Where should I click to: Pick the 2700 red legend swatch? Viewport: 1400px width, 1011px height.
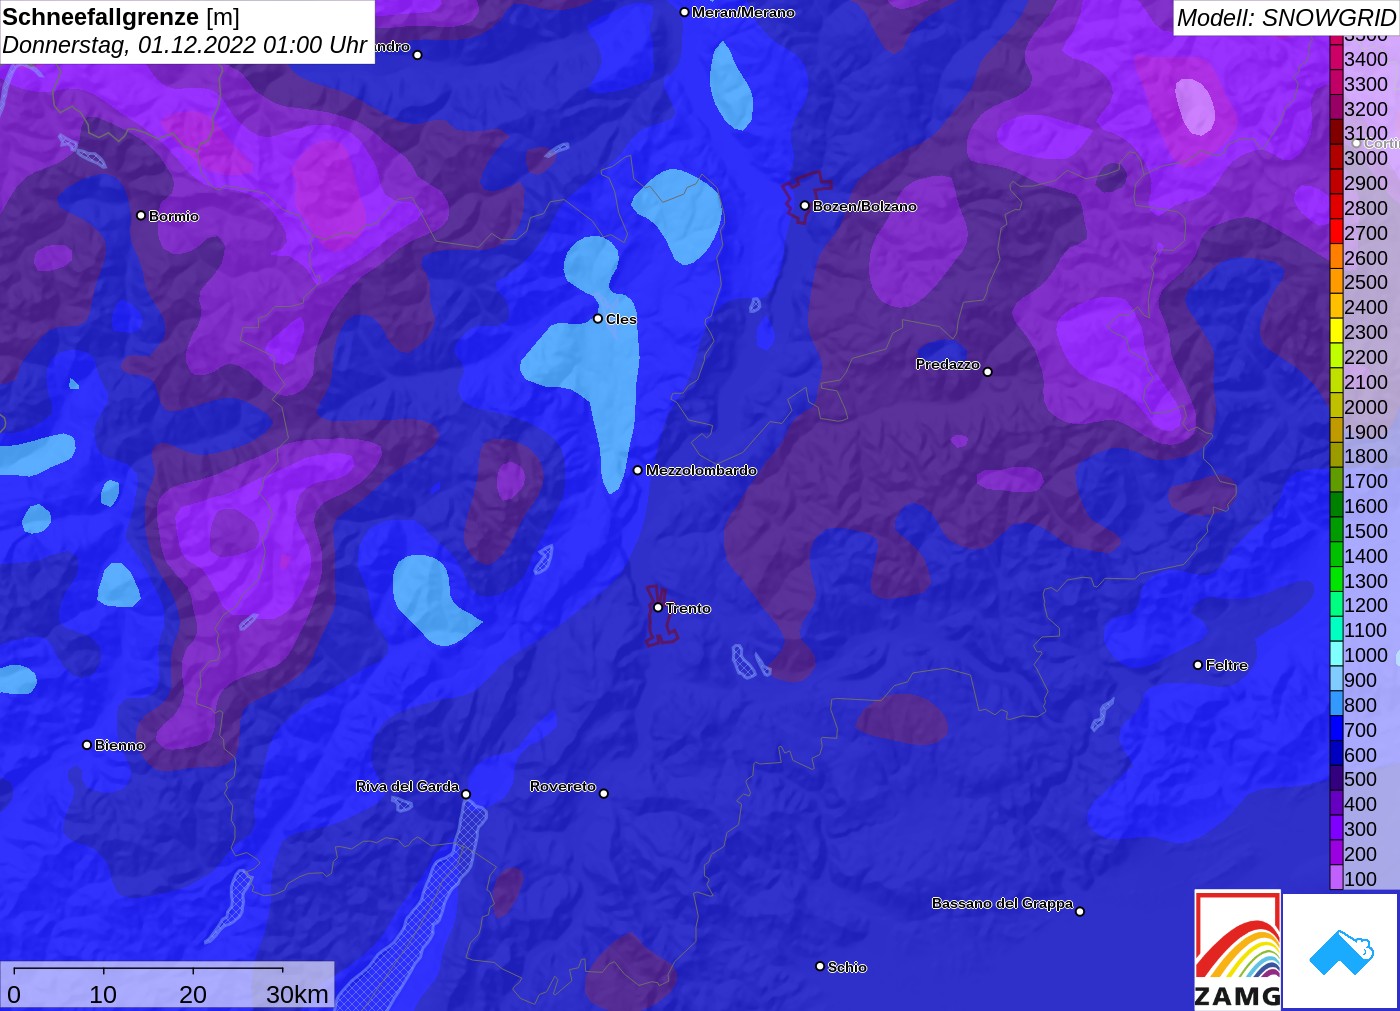pos(1336,233)
